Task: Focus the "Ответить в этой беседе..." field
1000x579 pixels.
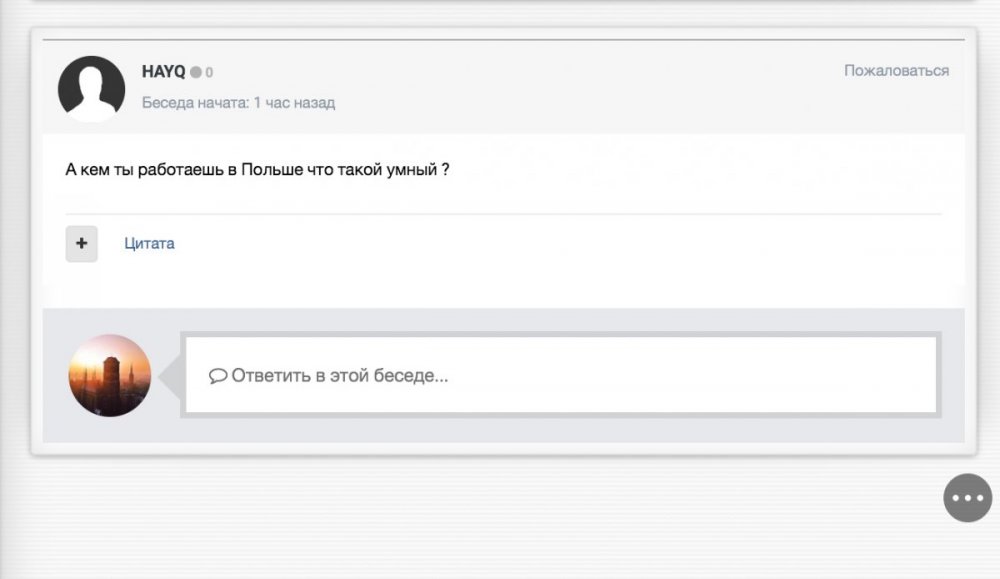Action: (x=340, y=376)
